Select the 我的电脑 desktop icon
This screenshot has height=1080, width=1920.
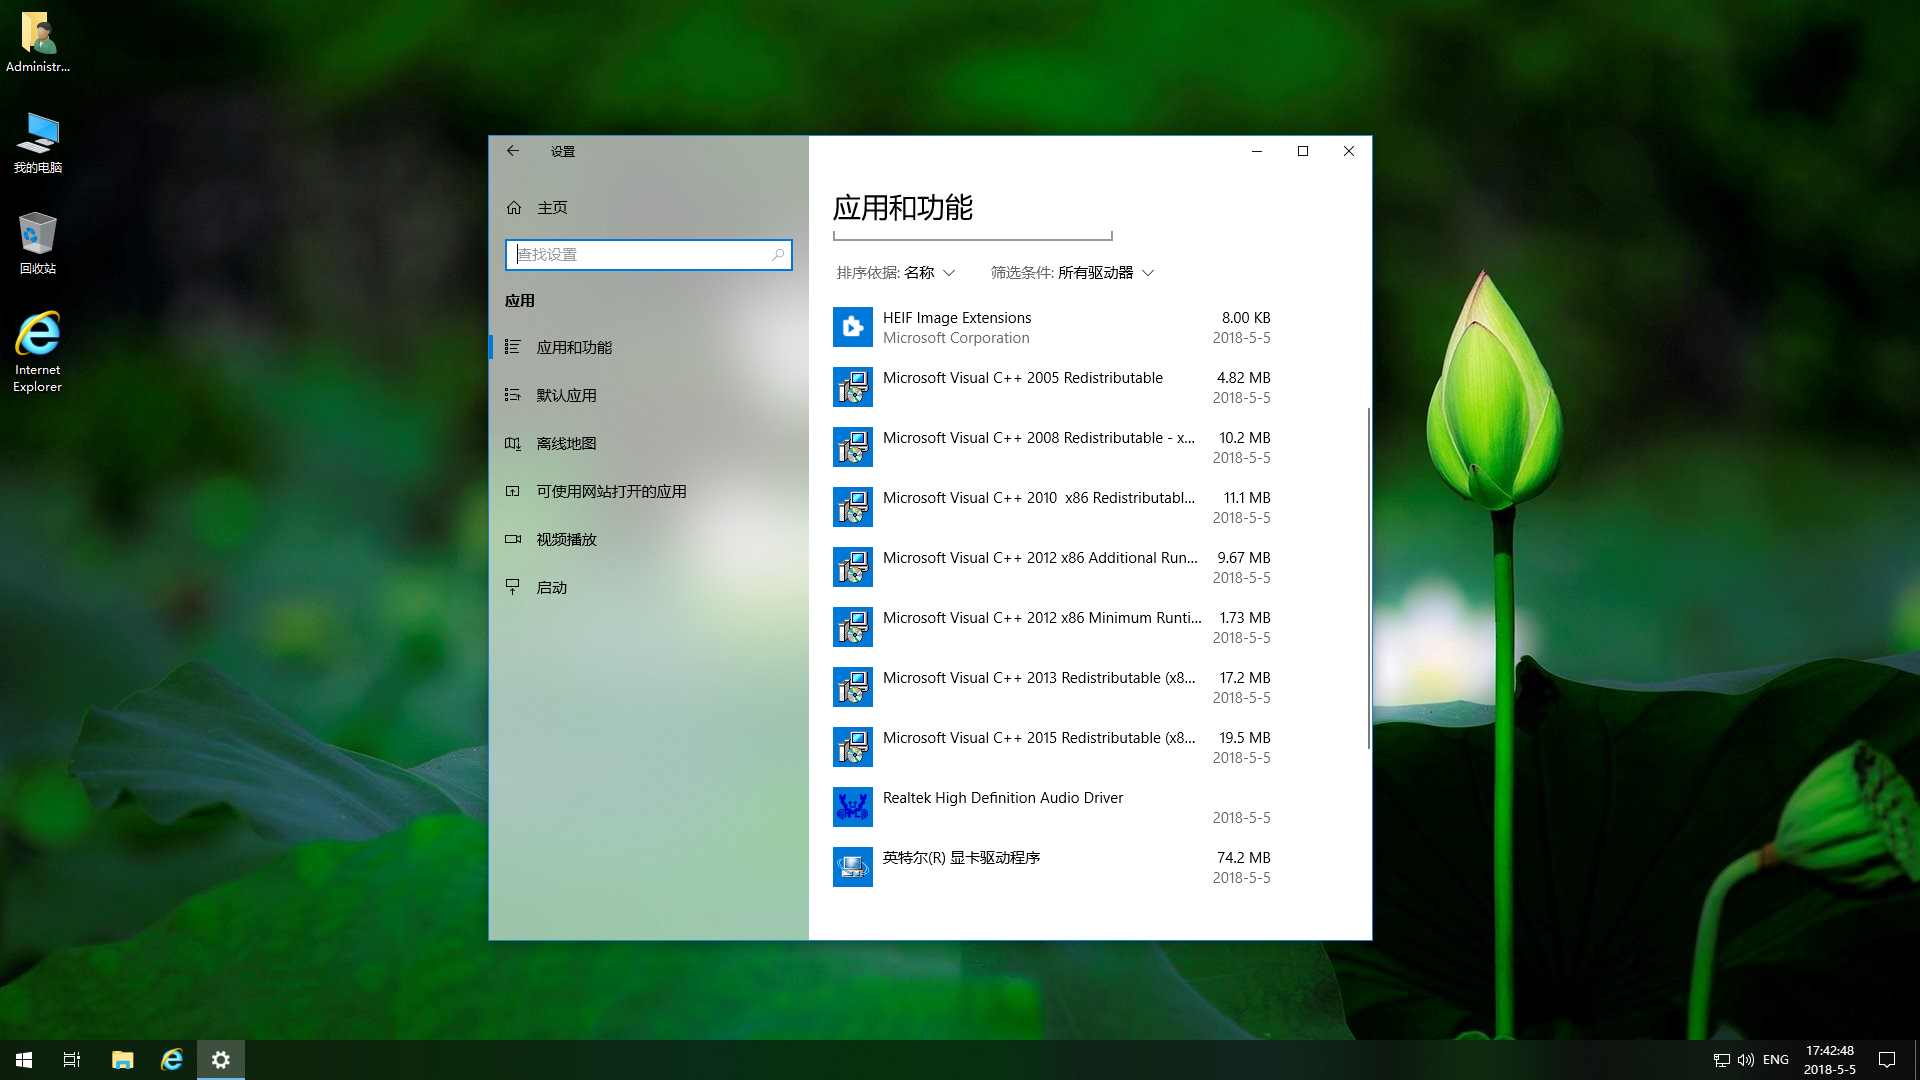(38, 143)
